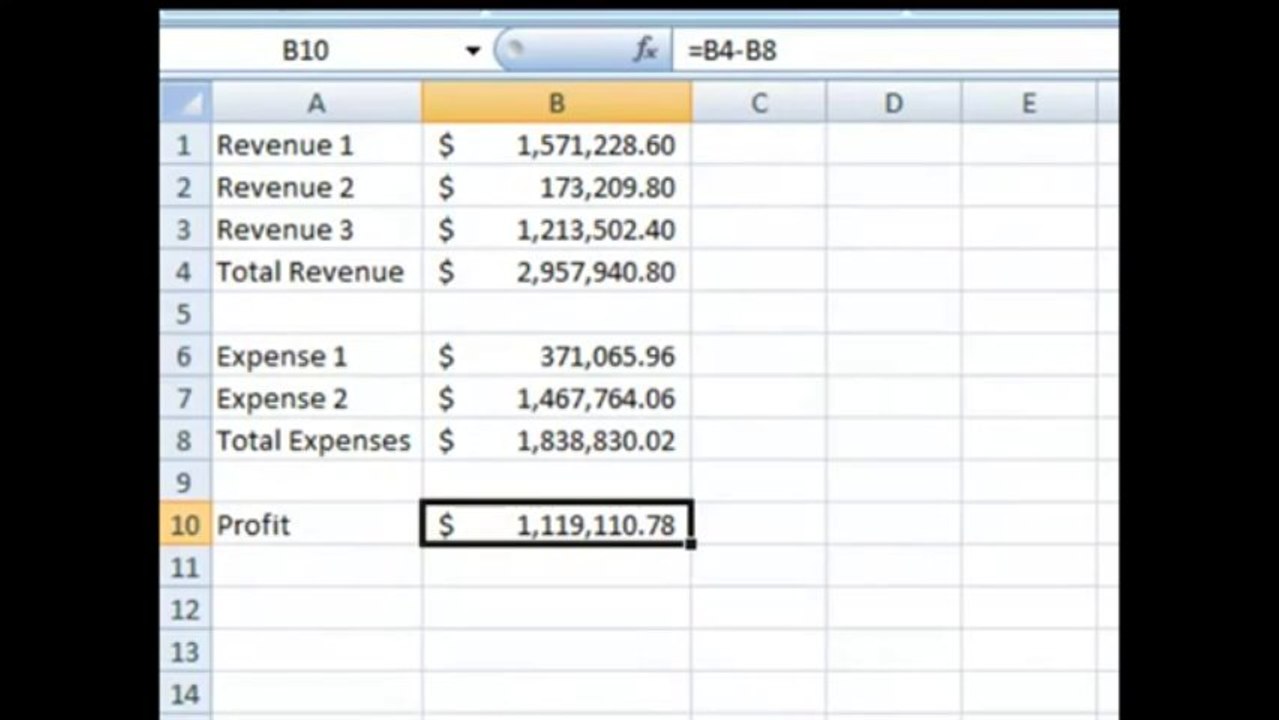1279x720 pixels.
Task: Select row 12 header
Action: [x=185, y=610]
